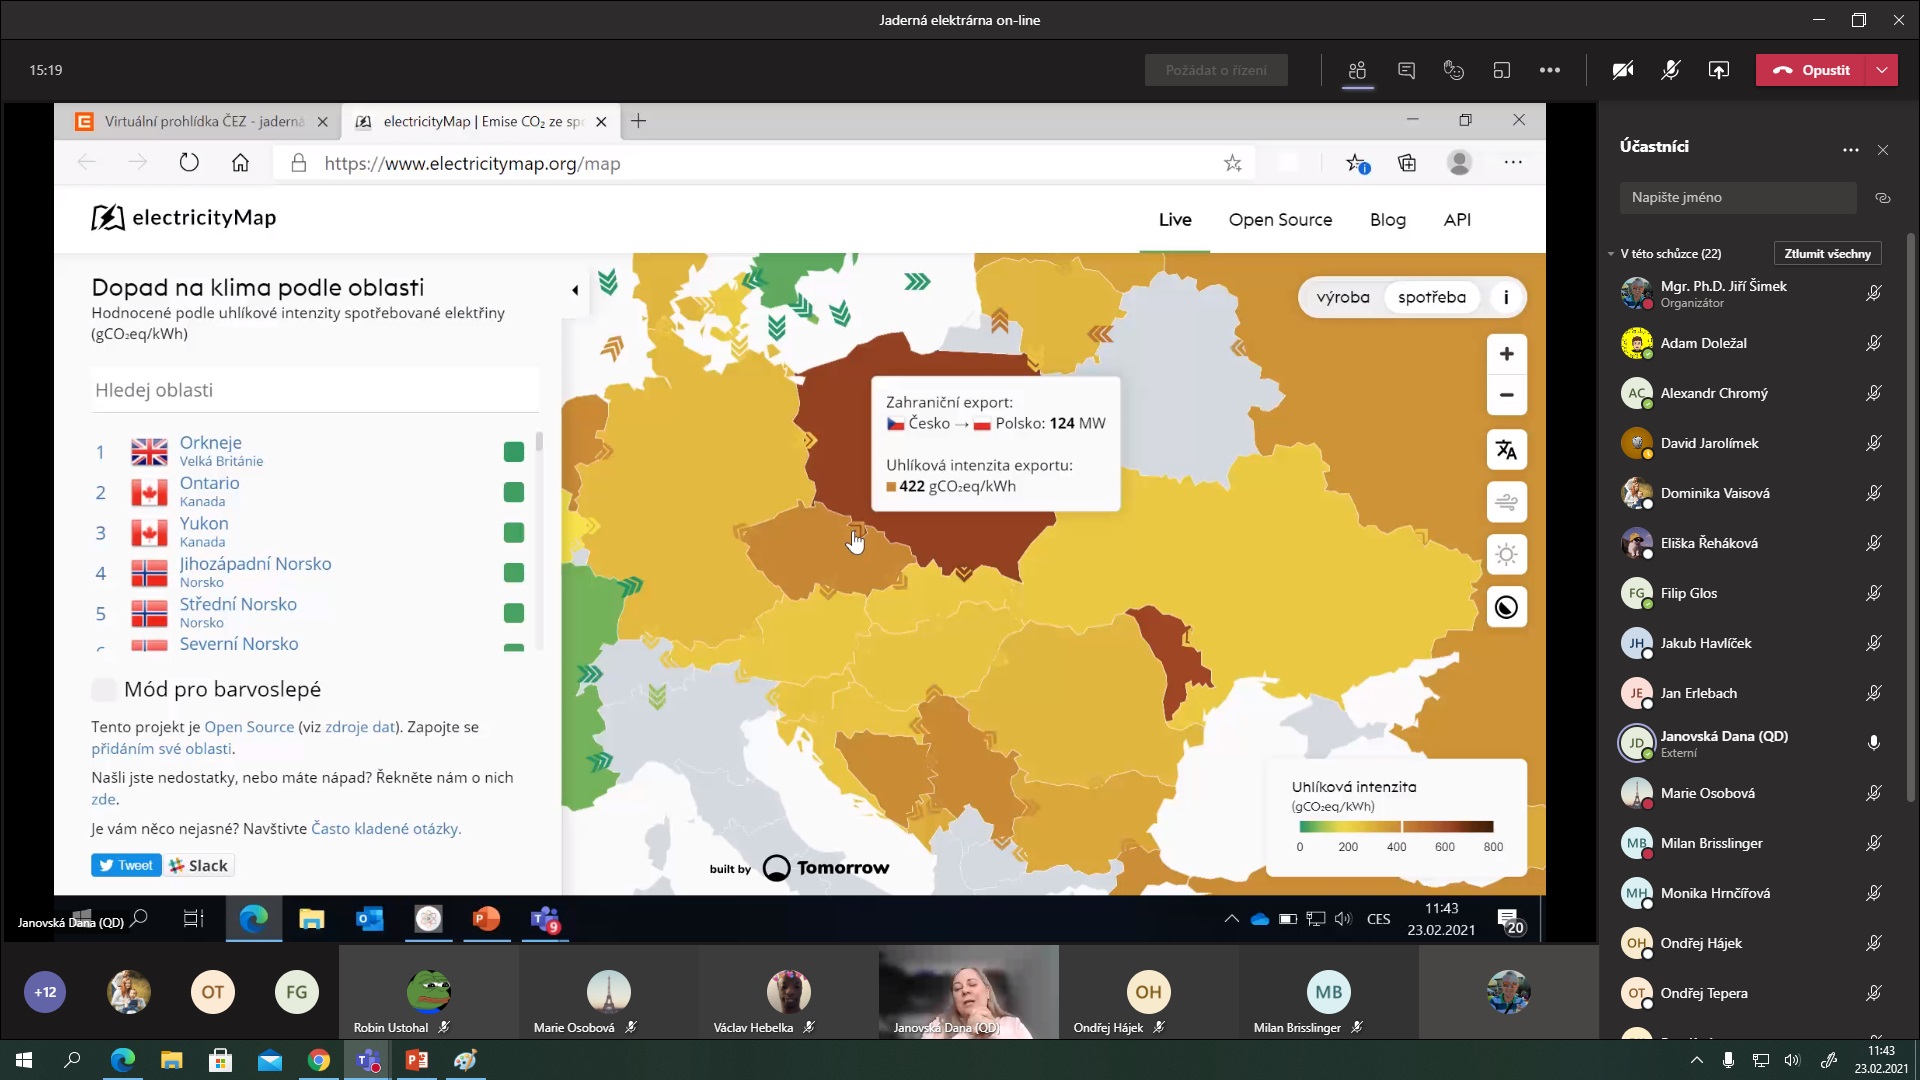Viewport: 1920px width, 1080px height.
Task: Open dropdown arrow next to Opustit
Action: point(1882,70)
